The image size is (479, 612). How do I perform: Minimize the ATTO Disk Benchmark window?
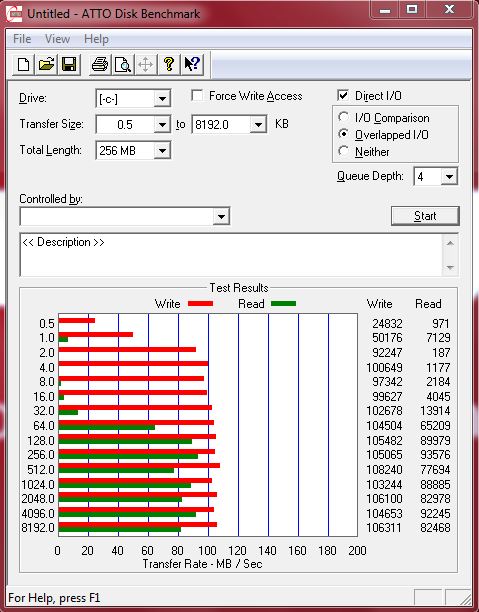click(385, 9)
